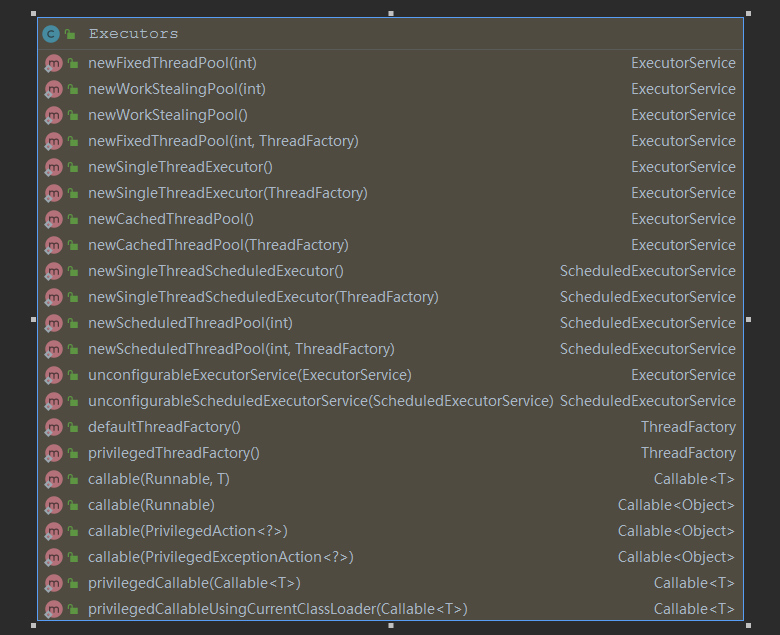780x635 pixels.
Task: Click ScheduledExecutorService return type of newScheduledThreadPool(int)
Action: pyautogui.click(x=647, y=323)
